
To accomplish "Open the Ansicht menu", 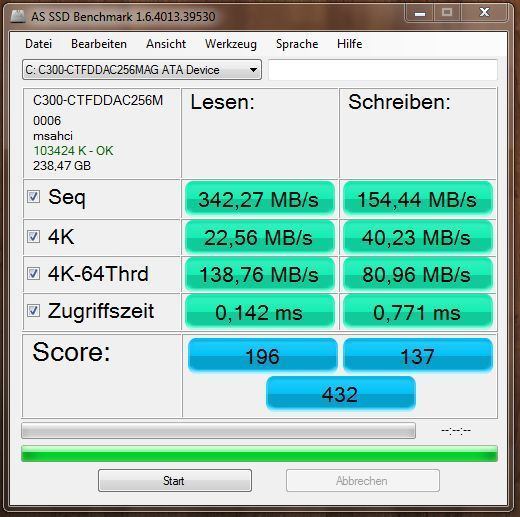I will click(x=166, y=44).
